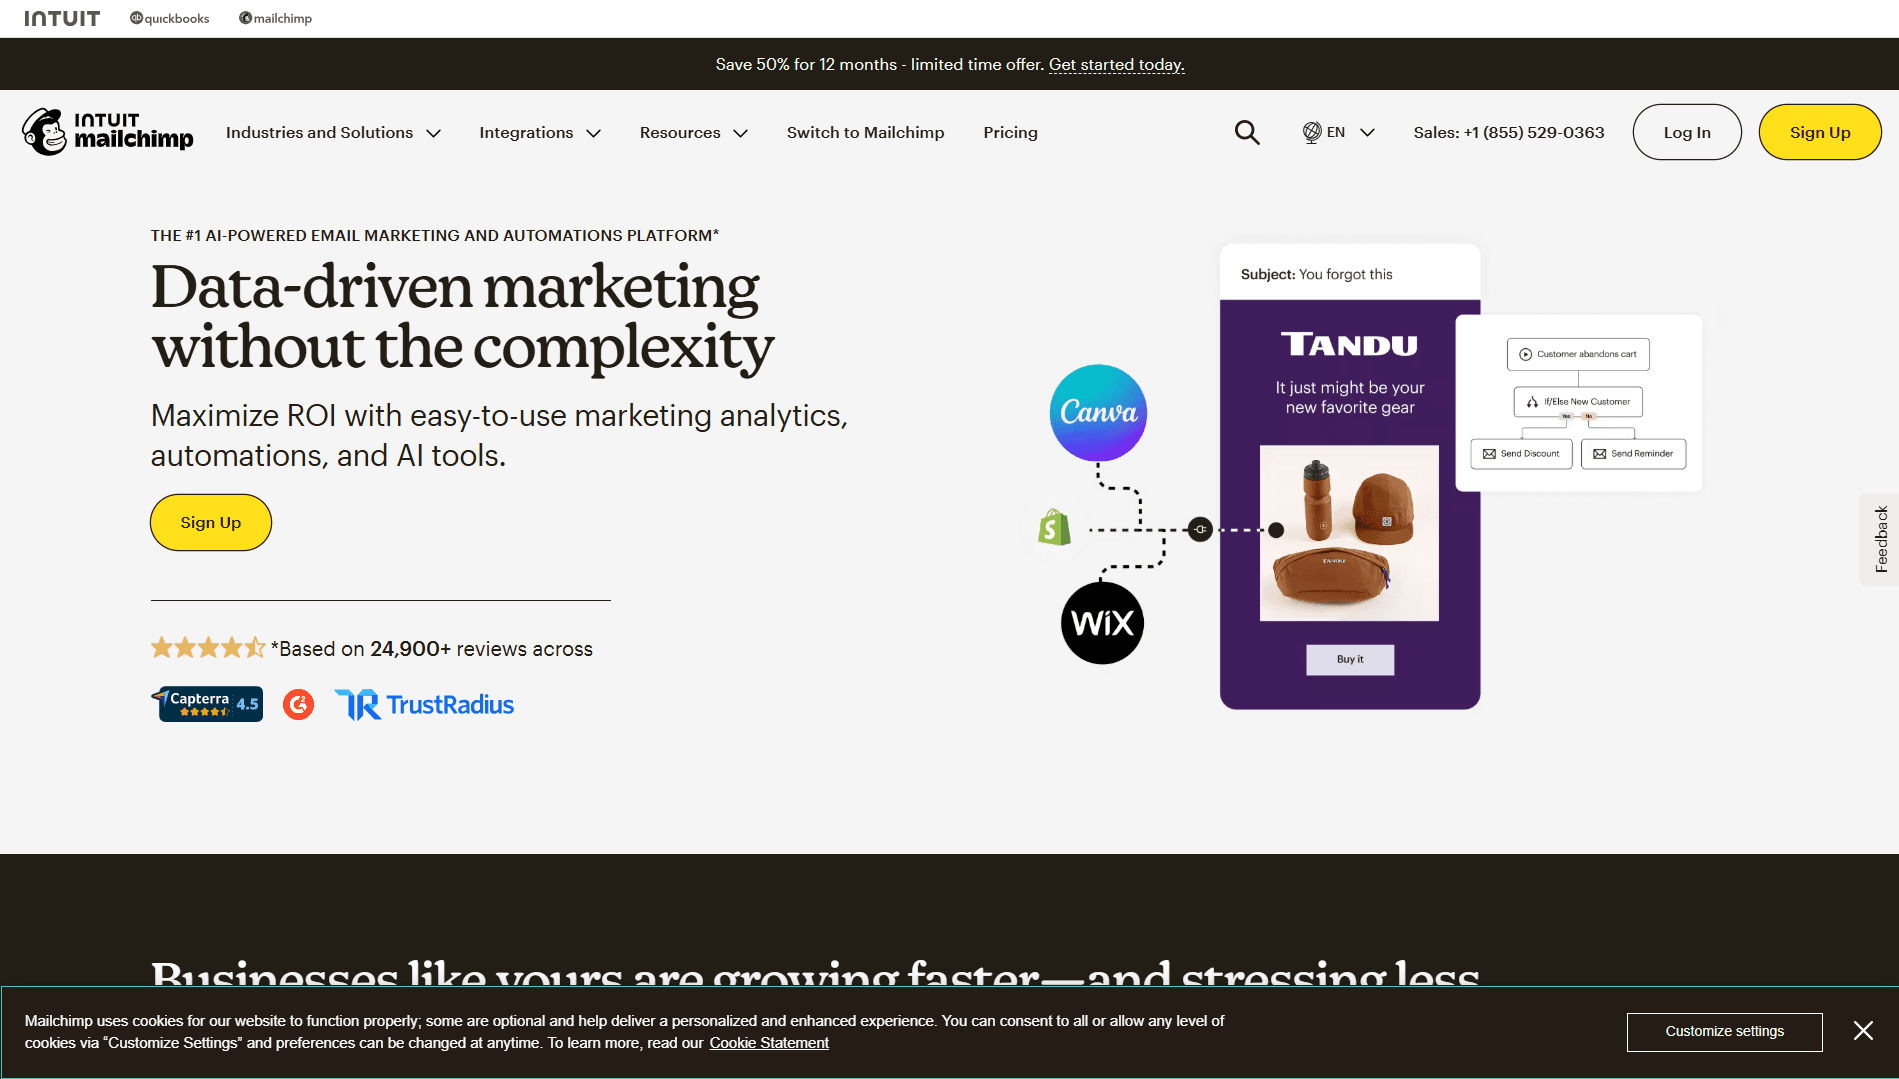
Task: Click the star rating icons
Action: point(208,648)
